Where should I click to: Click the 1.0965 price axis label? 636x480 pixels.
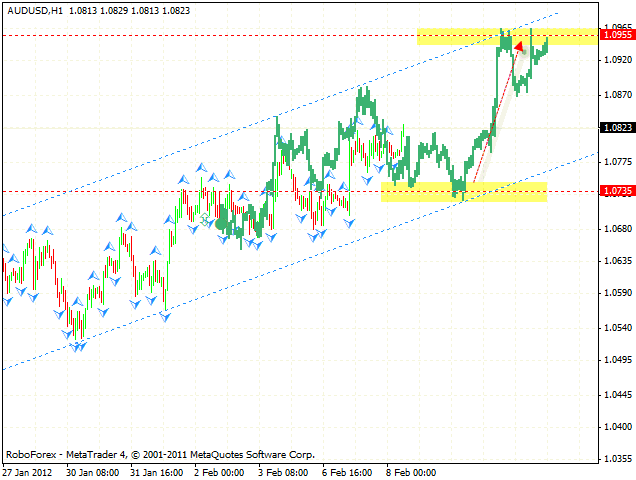(x=616, y=27)
